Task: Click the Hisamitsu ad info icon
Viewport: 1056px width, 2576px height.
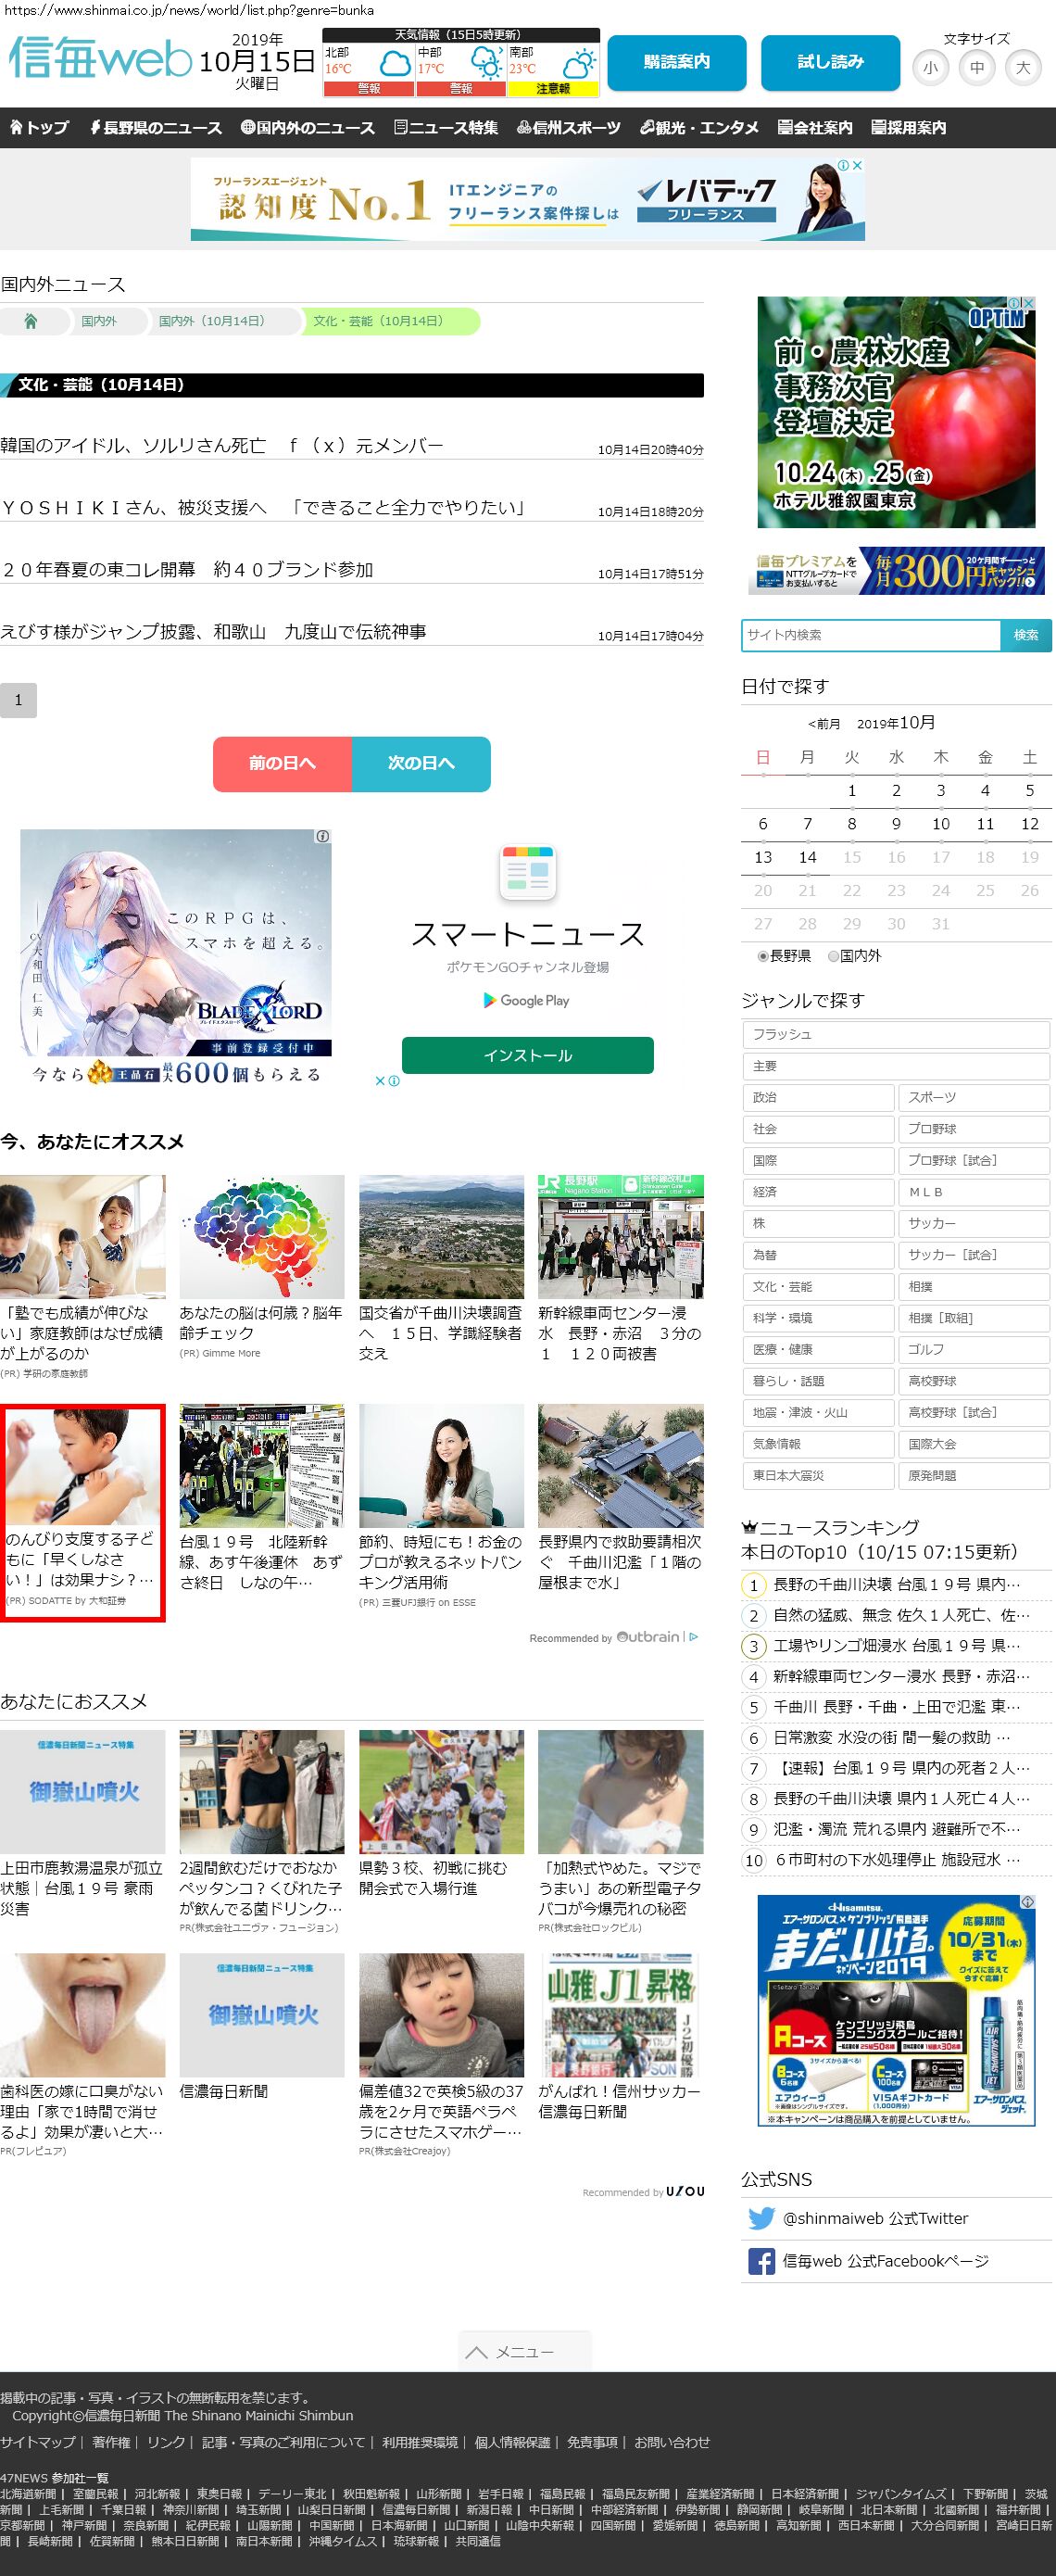Action: [1027, 1902]
